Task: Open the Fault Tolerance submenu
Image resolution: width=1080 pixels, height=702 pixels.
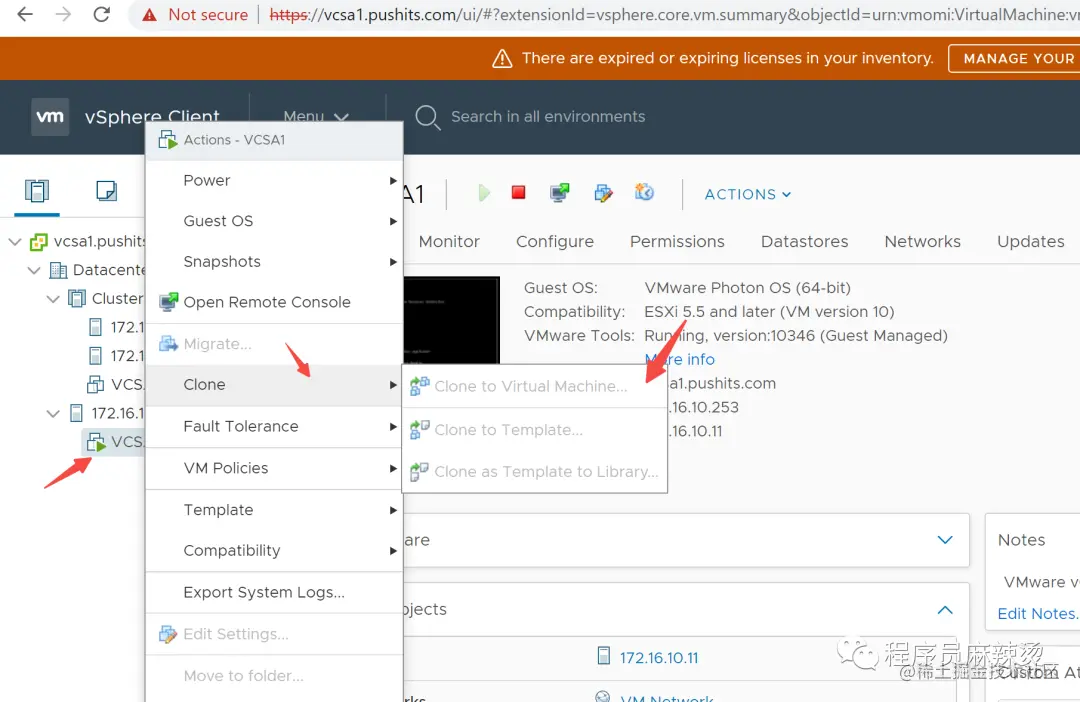Action: point(274,426)
